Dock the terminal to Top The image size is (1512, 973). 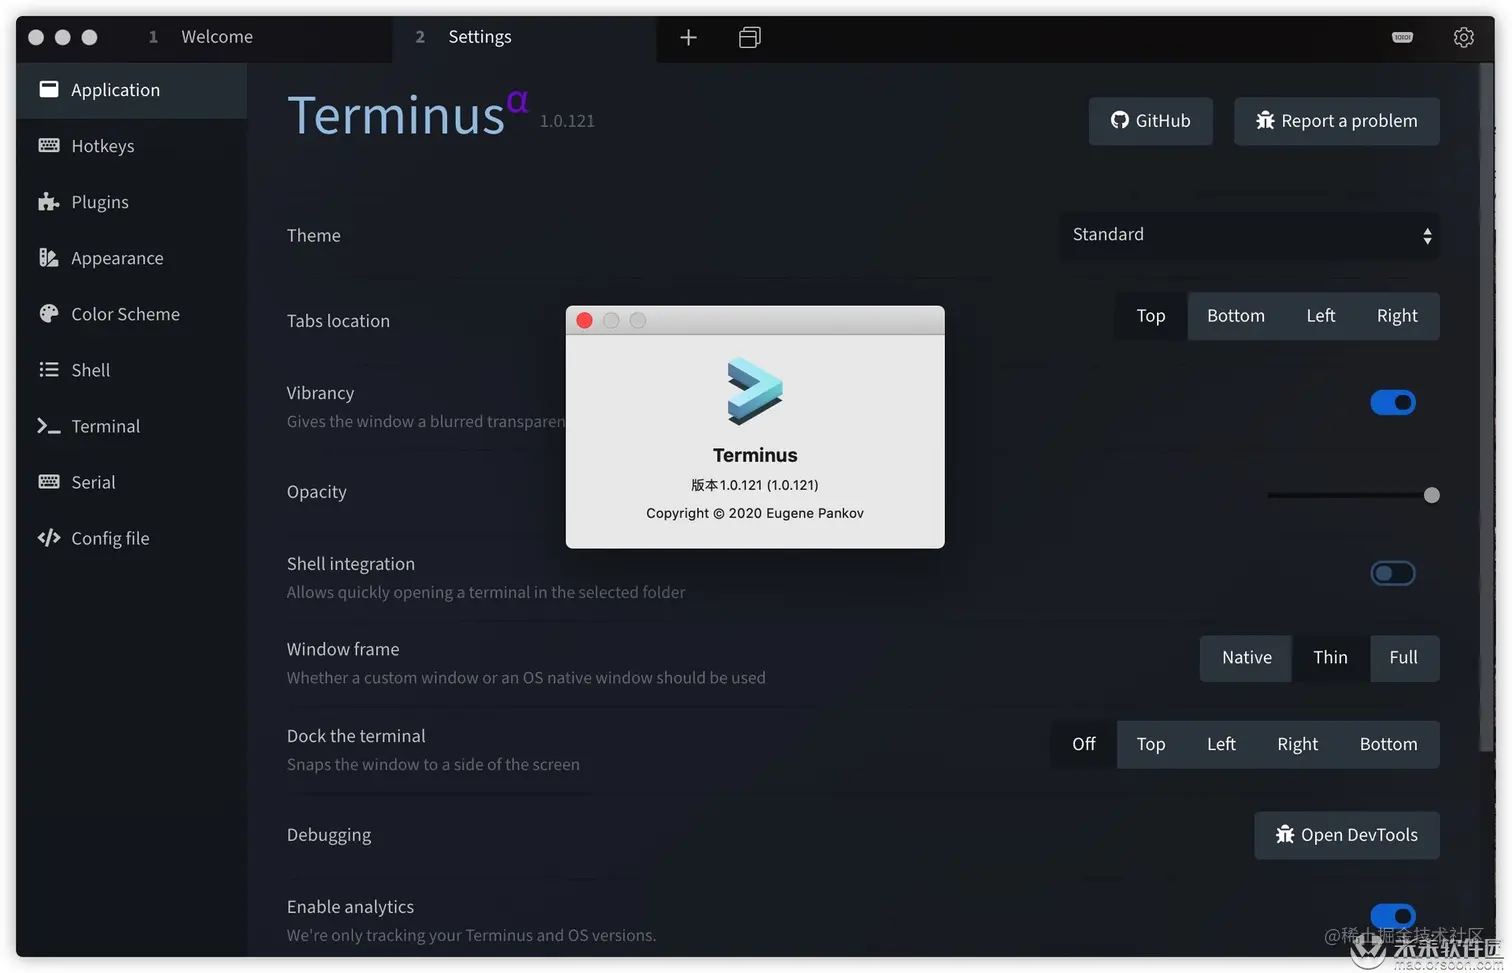[1150, 745]
